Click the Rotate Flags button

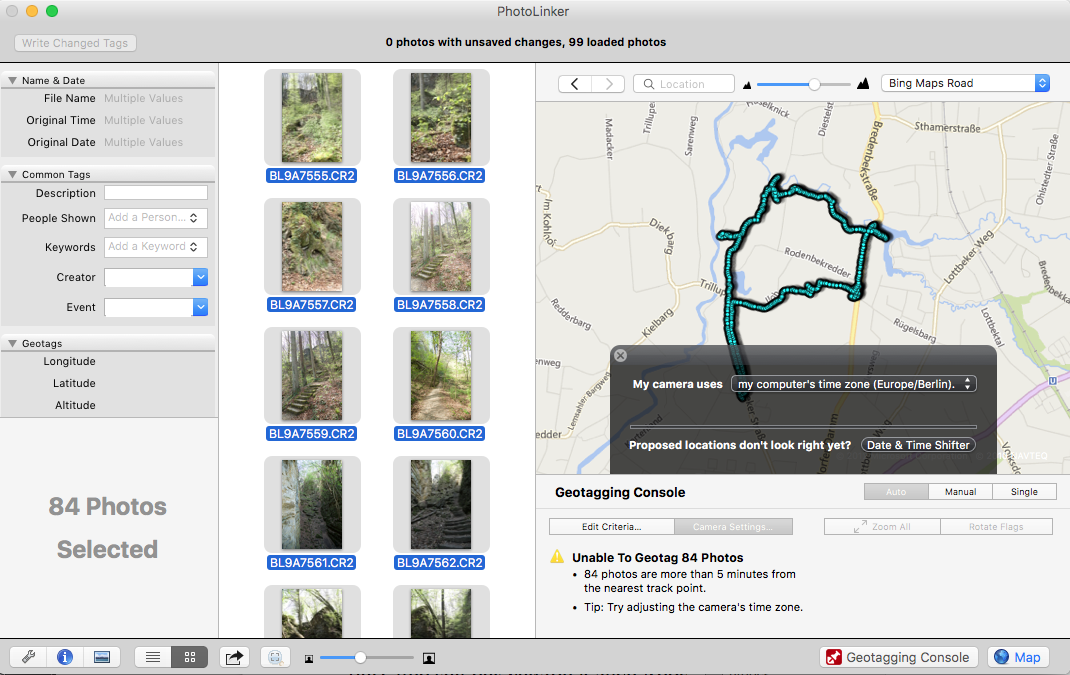996,527
